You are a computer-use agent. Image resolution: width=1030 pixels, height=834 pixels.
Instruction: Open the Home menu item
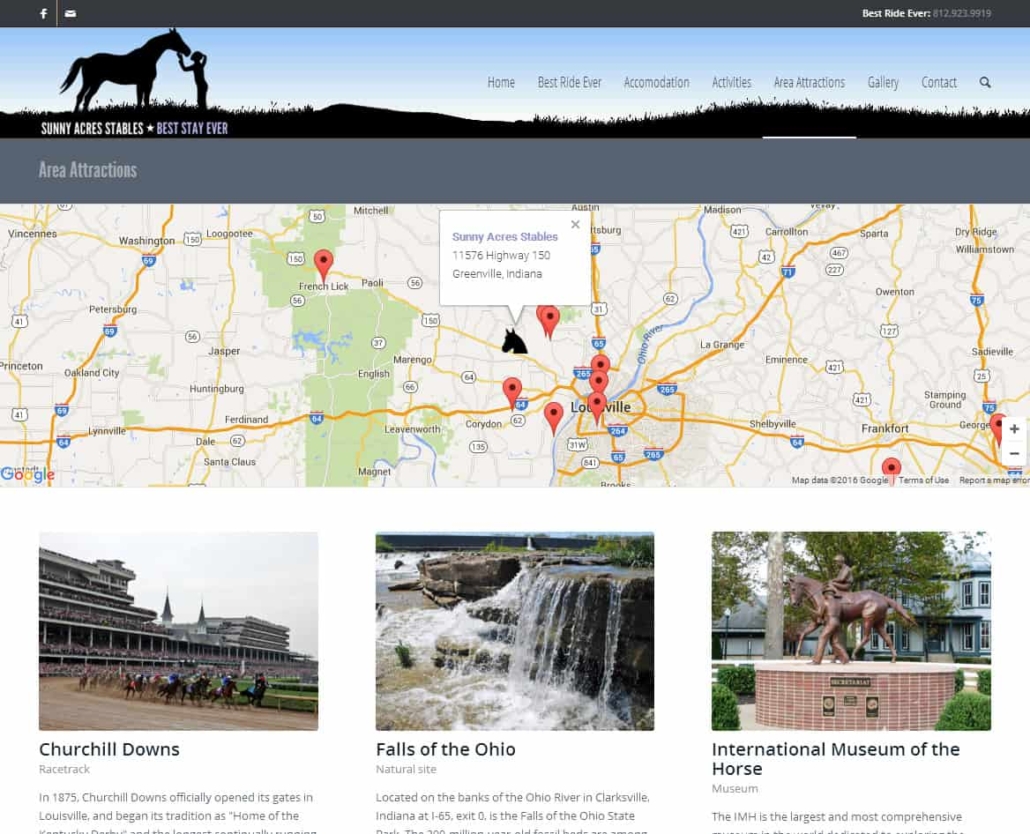click(501, 83)
